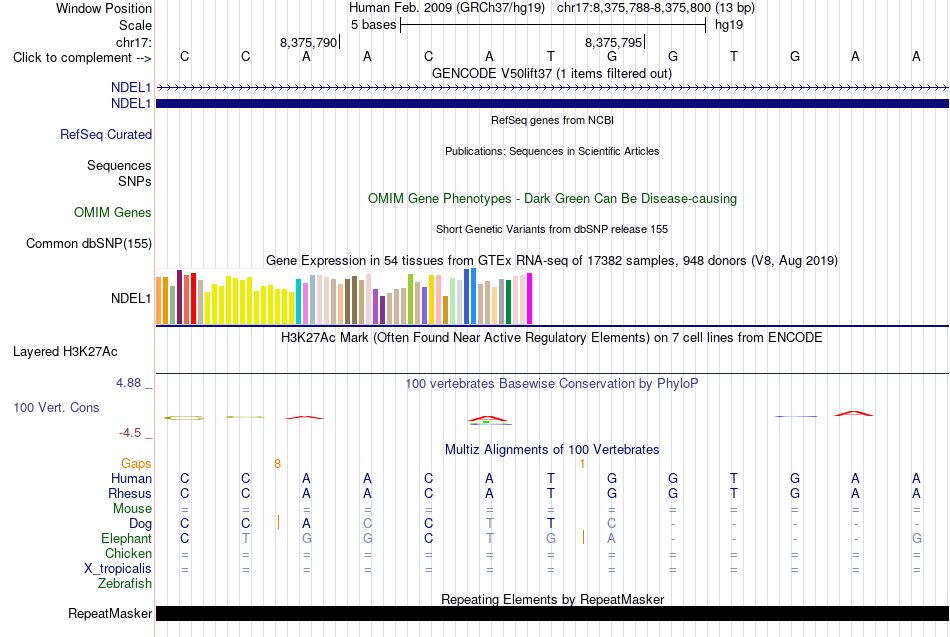Click 'Click to complement -->' to reverse the bases
This screenshot has width=950, height=637.
click(x=82, y=58)
